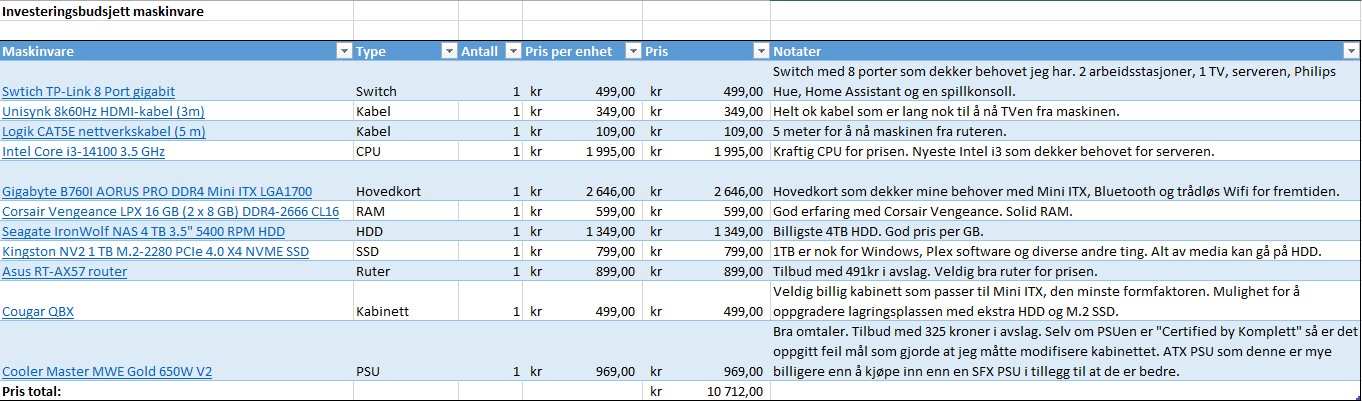Open the Corsair Vengeance LPX 16 GB link
This screenshot has height=401, width=1362.
coord(170,211)
